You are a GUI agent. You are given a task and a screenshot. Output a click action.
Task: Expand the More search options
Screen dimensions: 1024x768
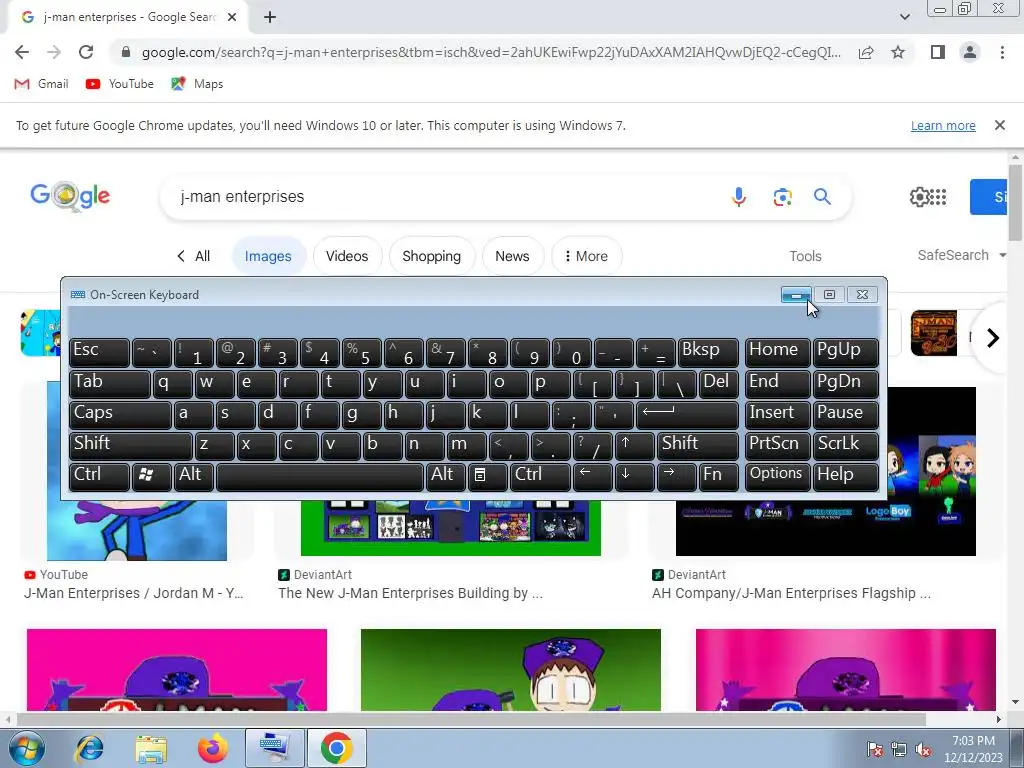click(x=586, y=256)
